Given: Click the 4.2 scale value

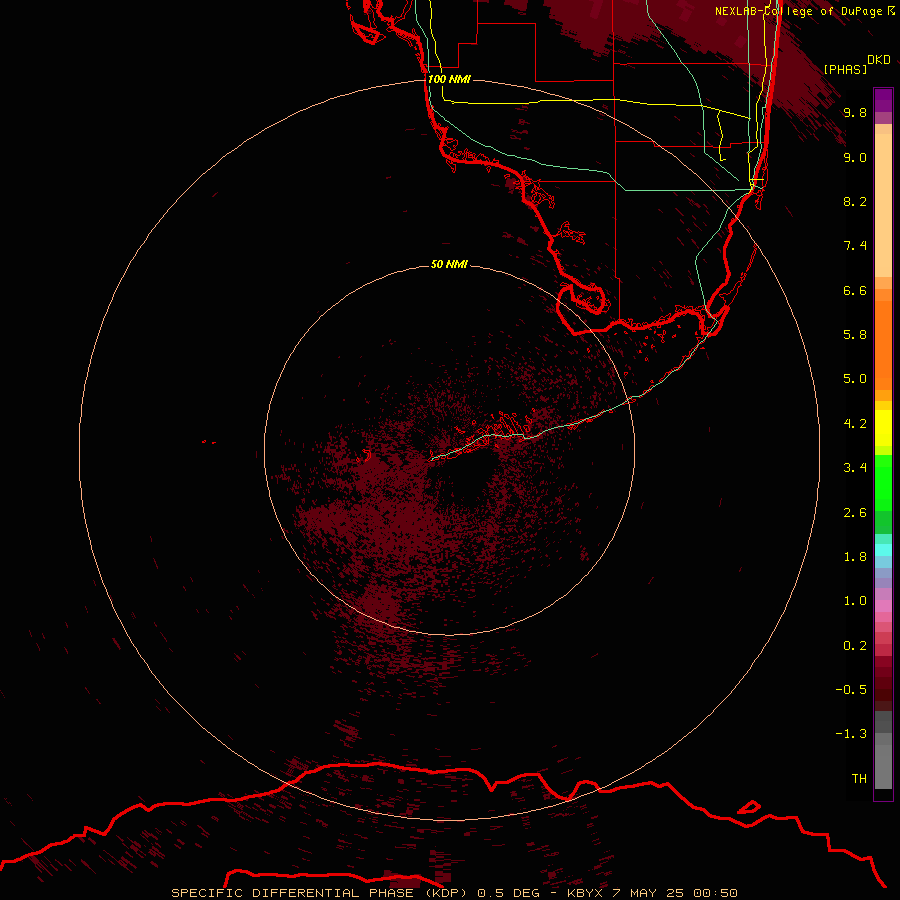Looking at the screenshot, I should coord(855,424).
